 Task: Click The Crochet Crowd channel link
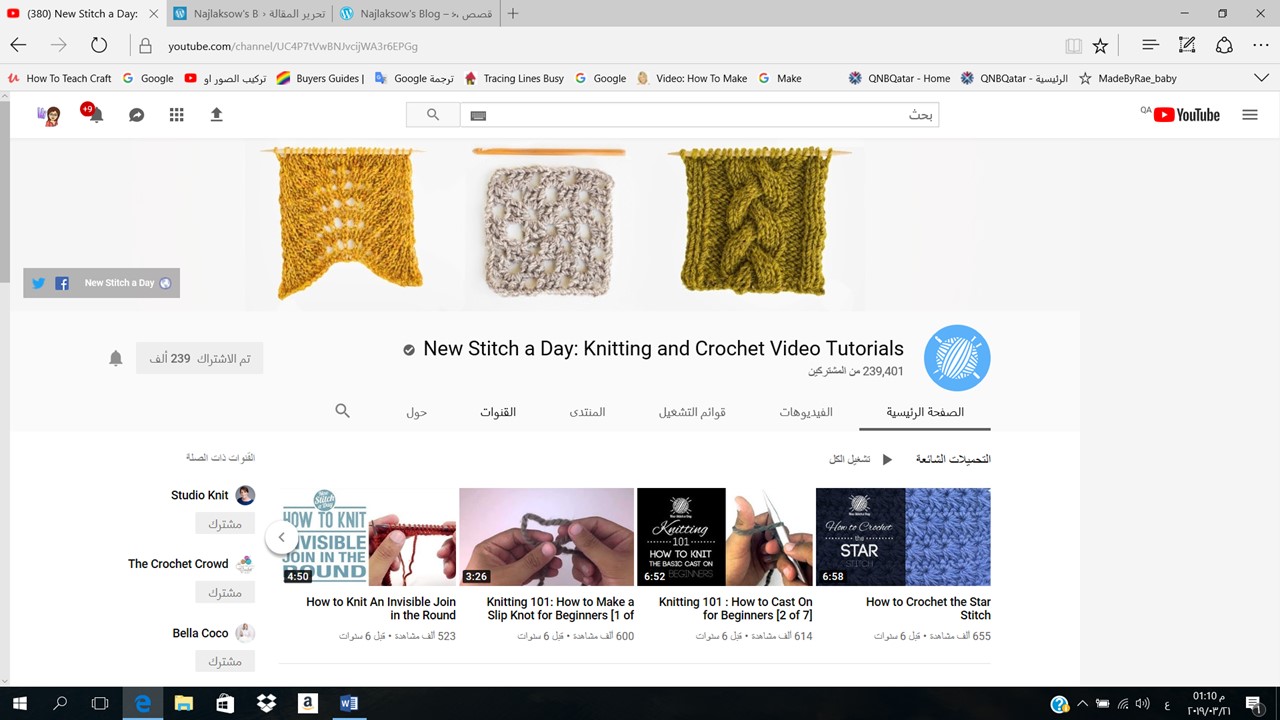(178, 564)
